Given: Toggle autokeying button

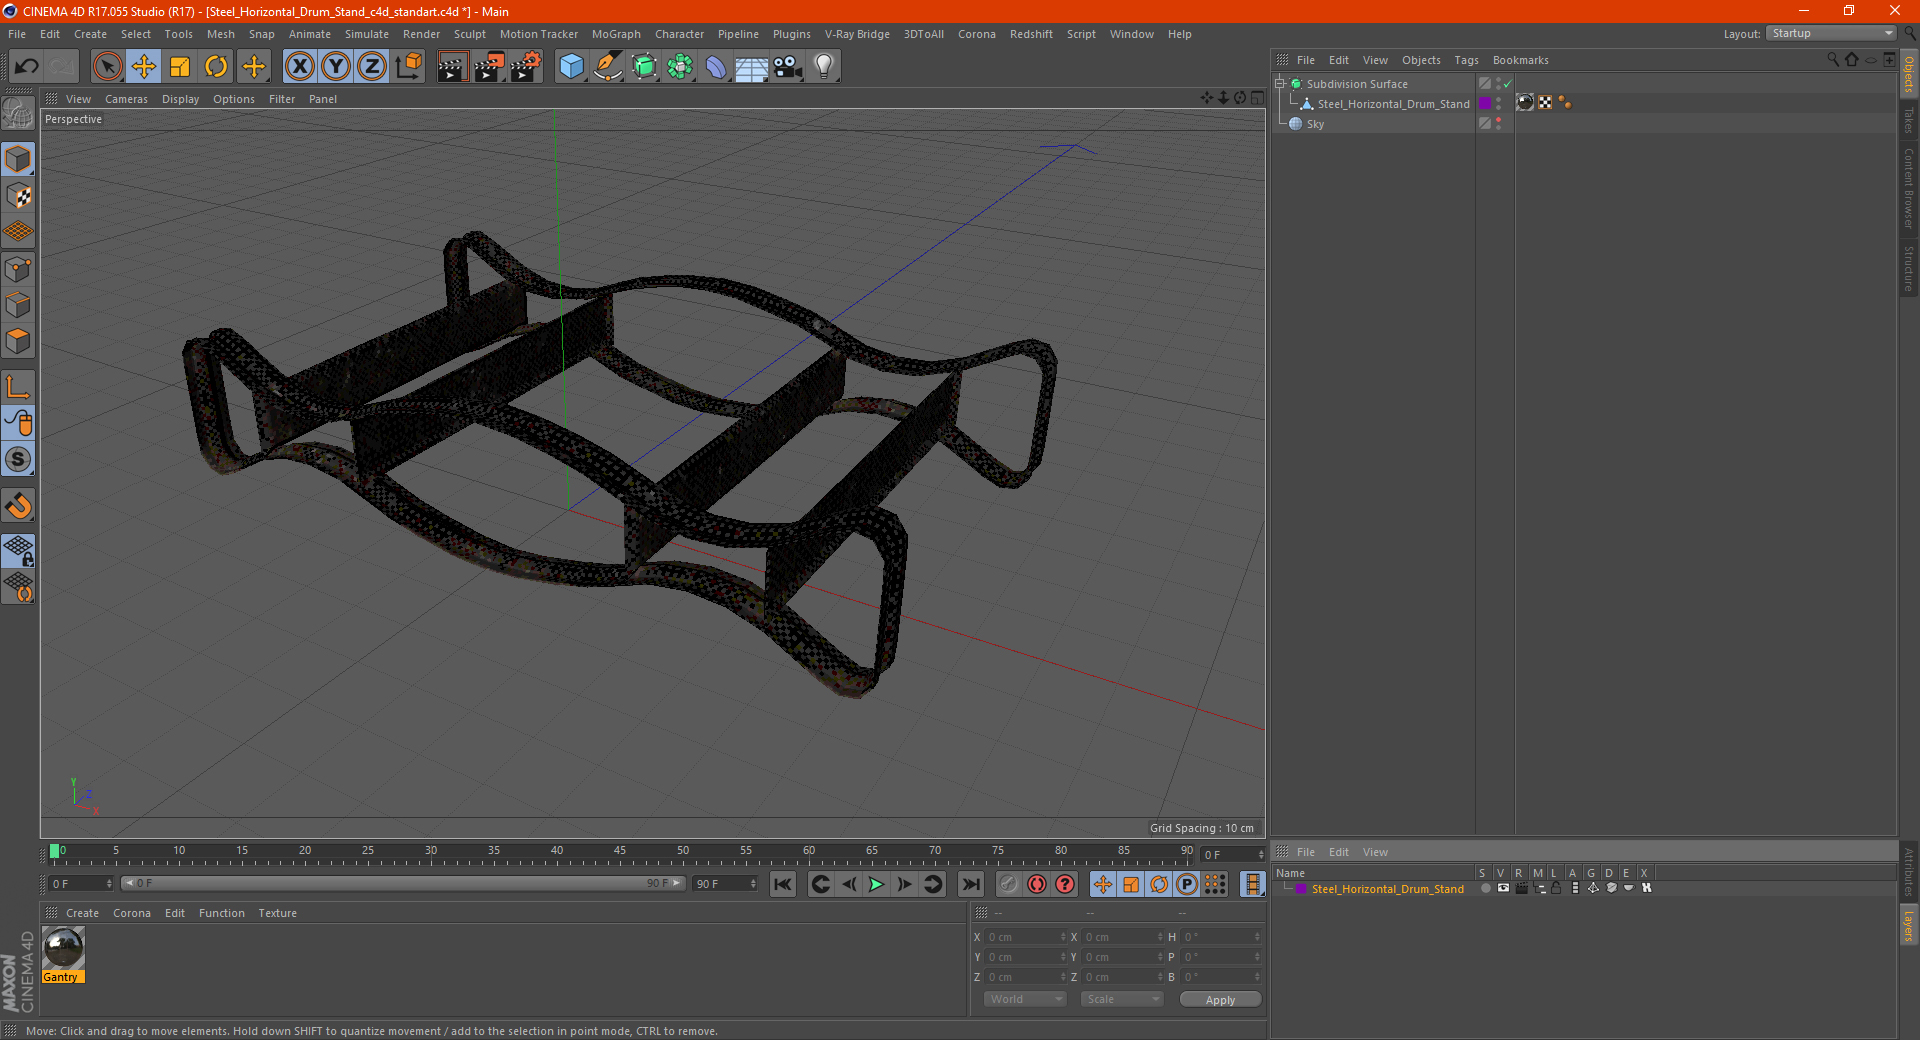Looking at the screenshot, I should click(1037, 884).
